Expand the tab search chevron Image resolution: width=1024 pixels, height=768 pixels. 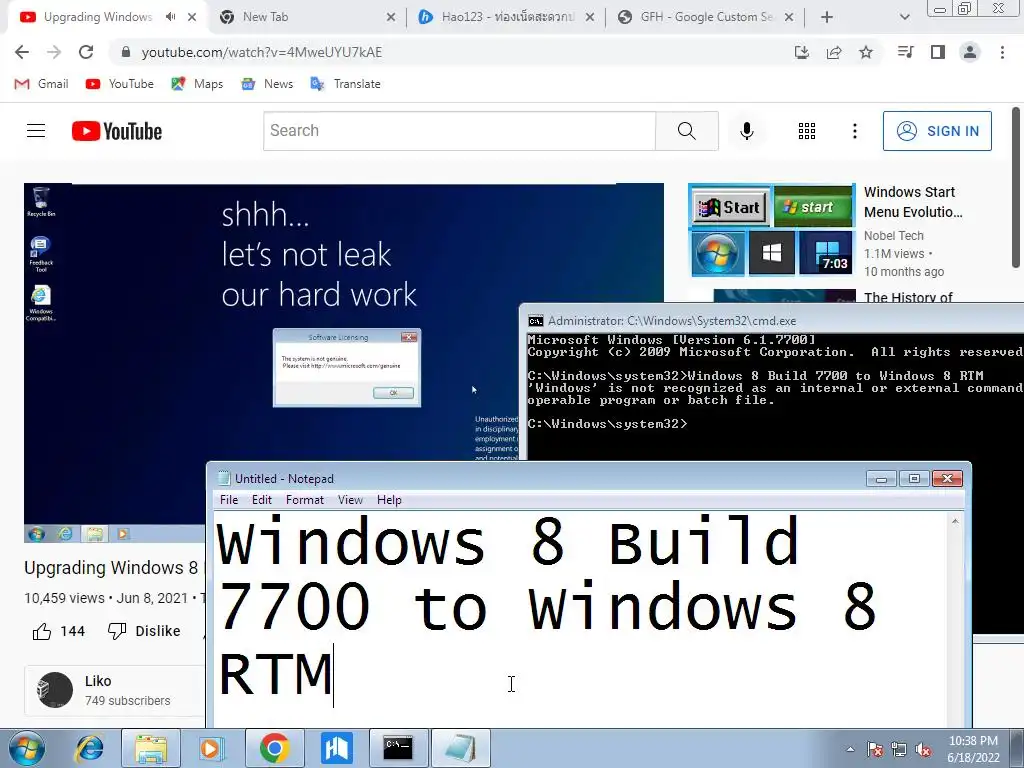(904, 17)
